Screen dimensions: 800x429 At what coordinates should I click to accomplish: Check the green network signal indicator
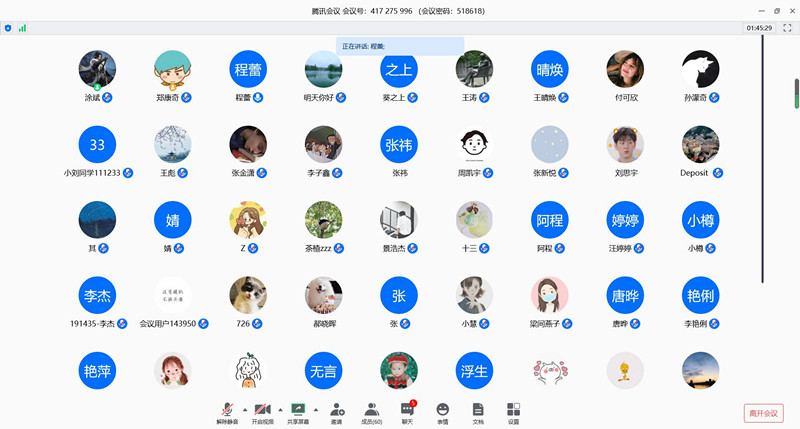click(22, 28)
